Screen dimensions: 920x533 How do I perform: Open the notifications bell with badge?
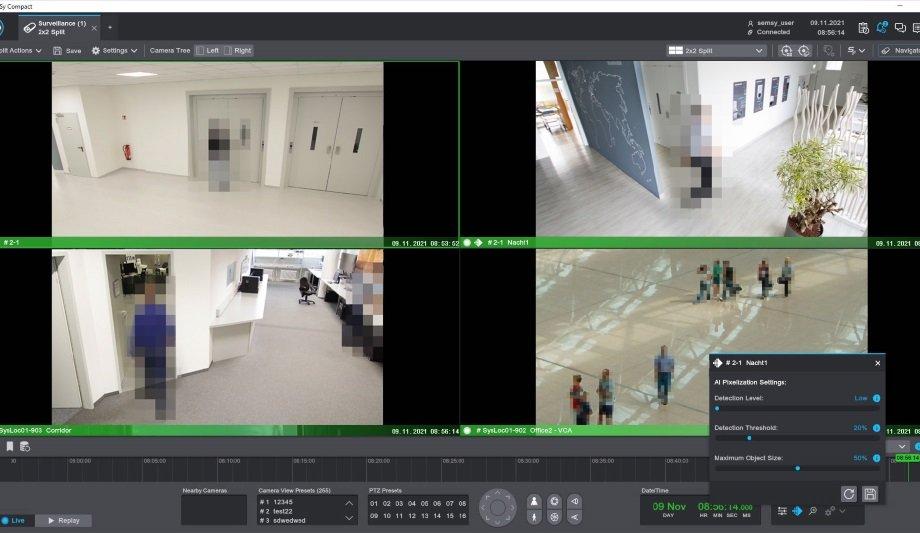click(x=881, y=27)
